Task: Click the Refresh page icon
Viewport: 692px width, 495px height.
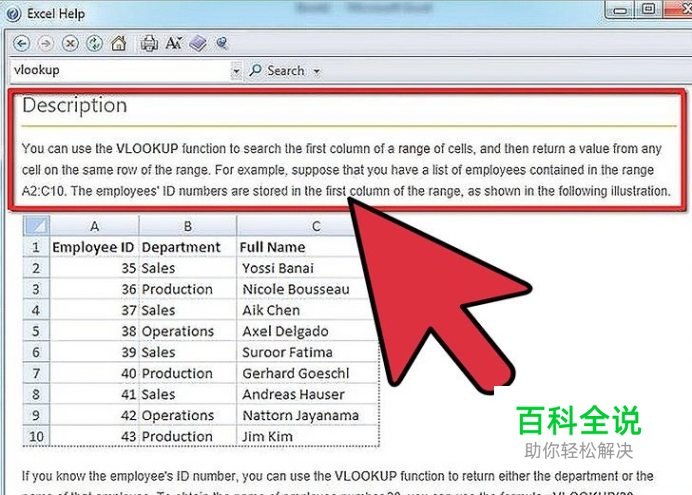Action: tap(94, 43)
